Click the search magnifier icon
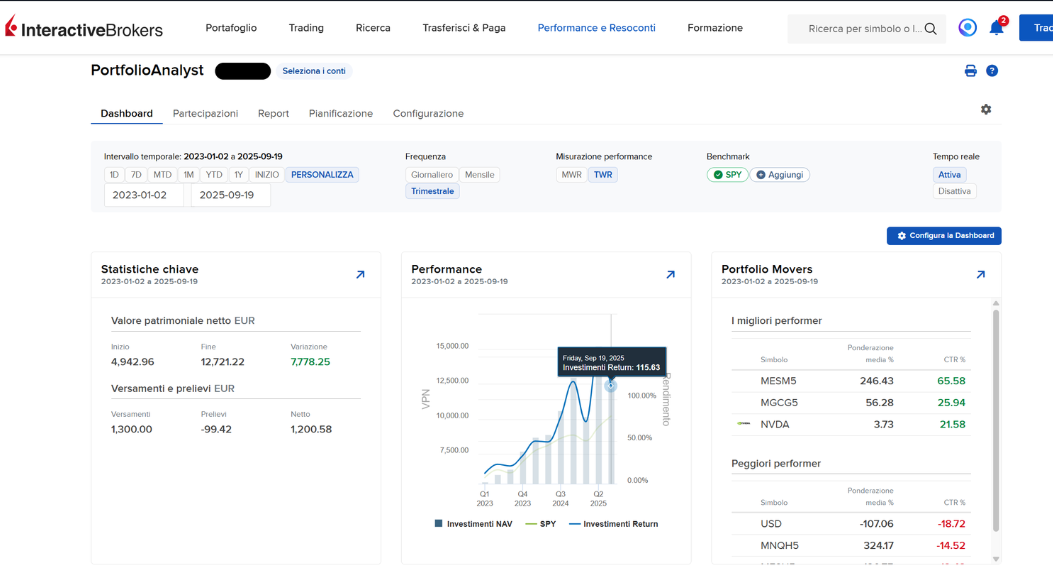The width and height of the screenshot is (1053, 566). coord(931,28)
